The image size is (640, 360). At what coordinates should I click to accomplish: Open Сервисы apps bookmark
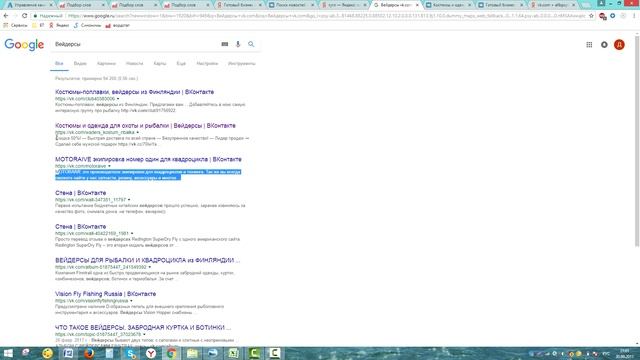click(16, 25)
